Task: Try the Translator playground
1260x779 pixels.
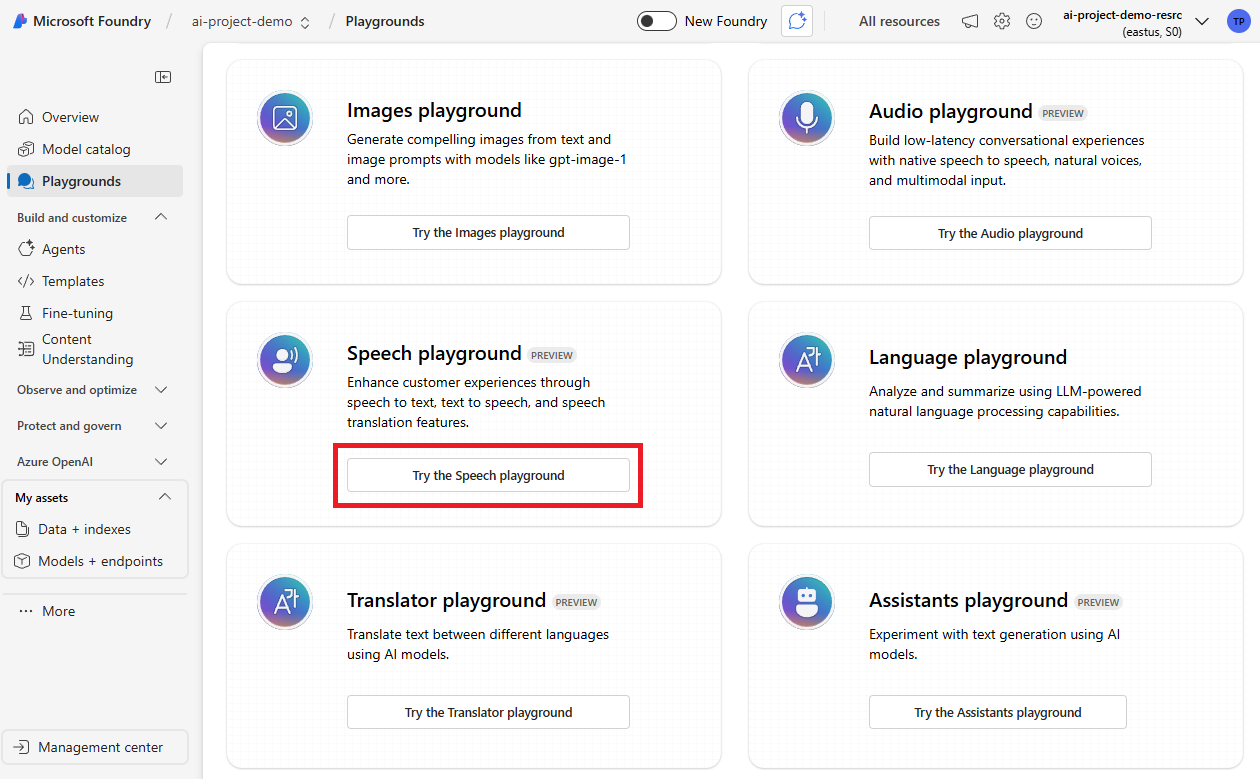Action: [x=488, y=712]
